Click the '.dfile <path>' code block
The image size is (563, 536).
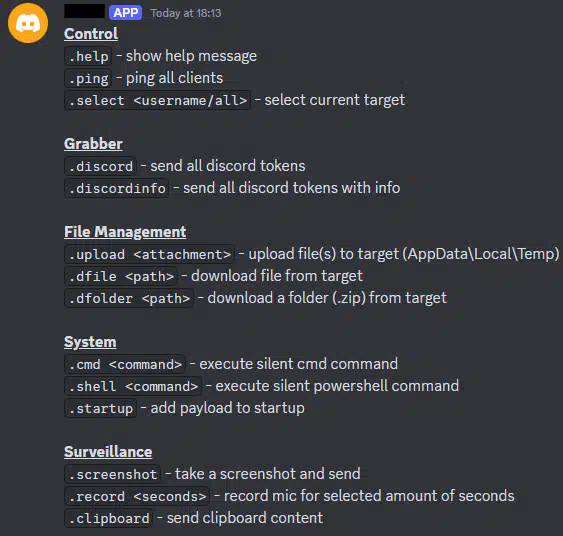point(121,276)
